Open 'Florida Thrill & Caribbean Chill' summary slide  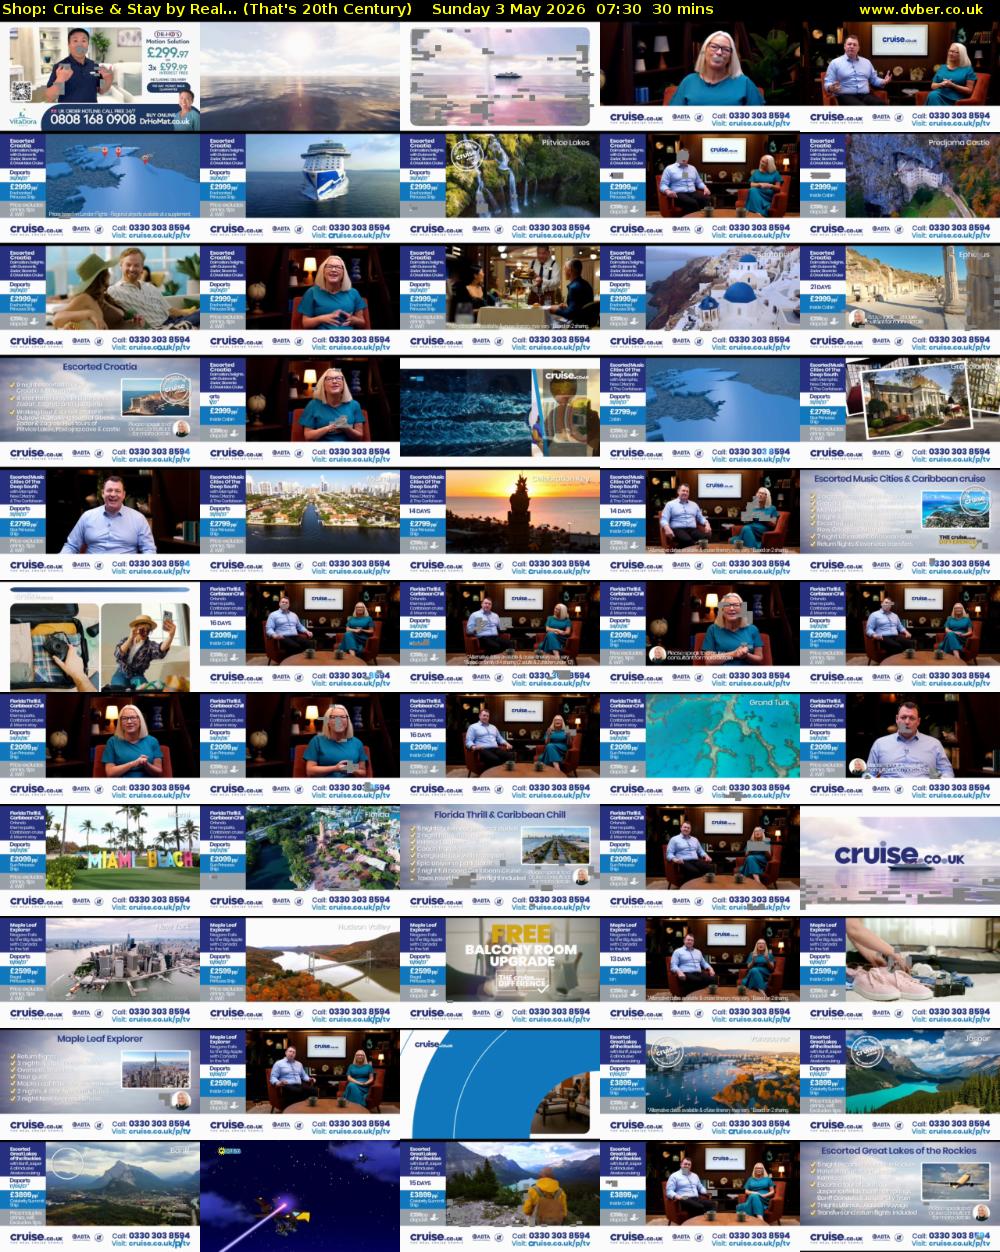(x=500, y=861)
